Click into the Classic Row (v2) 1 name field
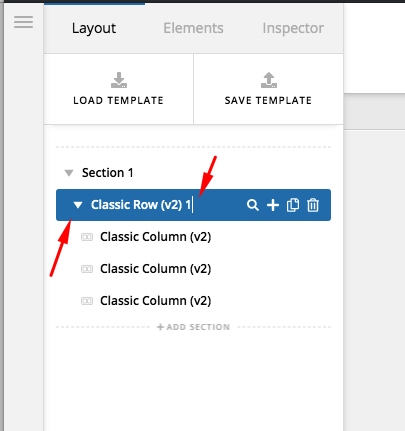 pyautogui.click(x=141, y=205)
